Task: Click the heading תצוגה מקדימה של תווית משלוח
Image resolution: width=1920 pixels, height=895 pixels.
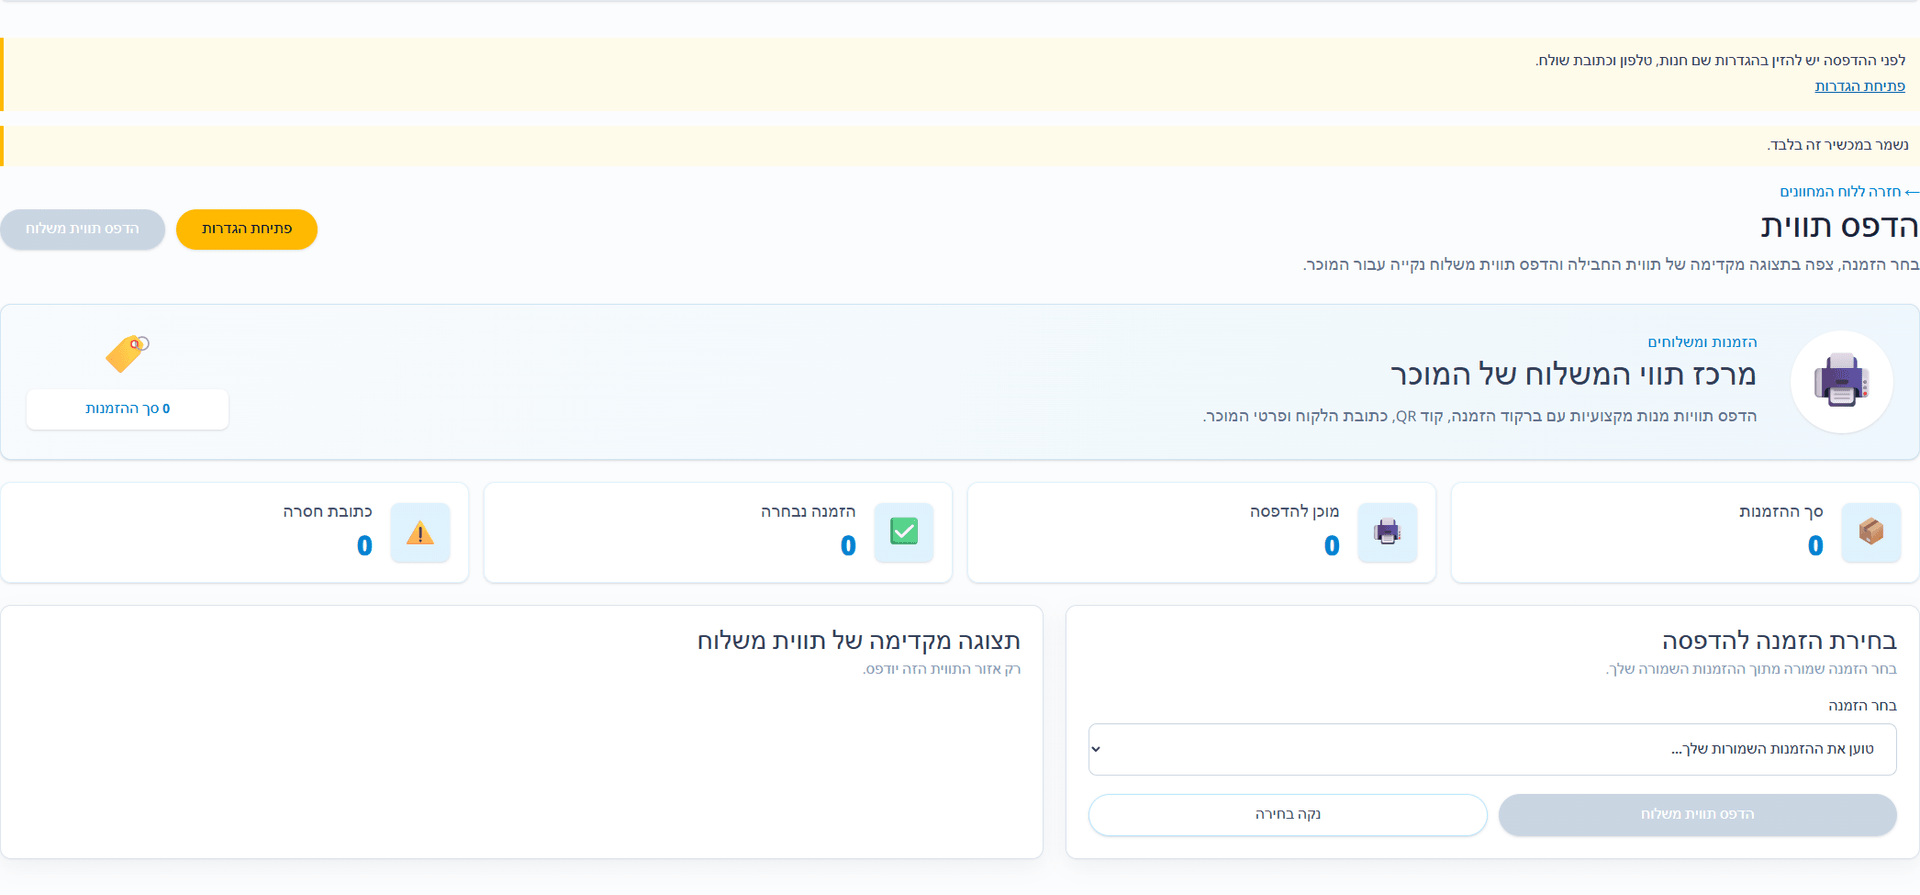Action: pos(859,640)
